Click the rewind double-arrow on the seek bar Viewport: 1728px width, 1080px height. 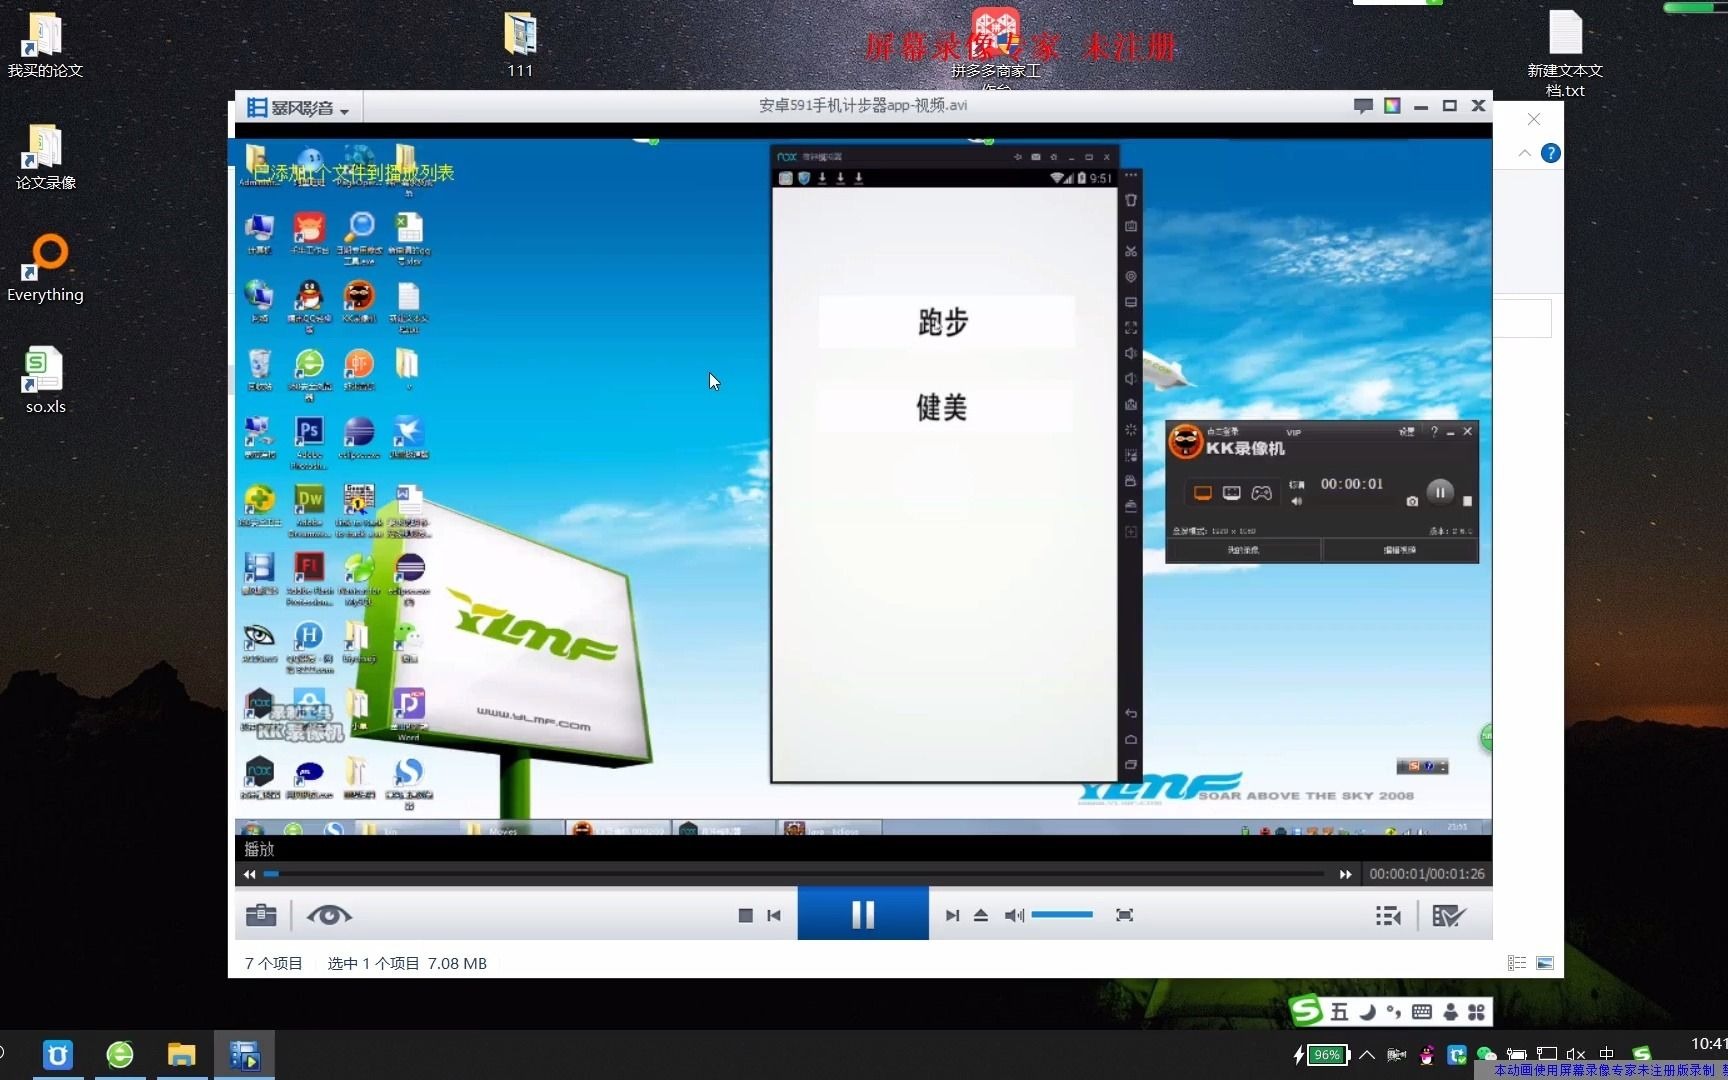point(249,874)
